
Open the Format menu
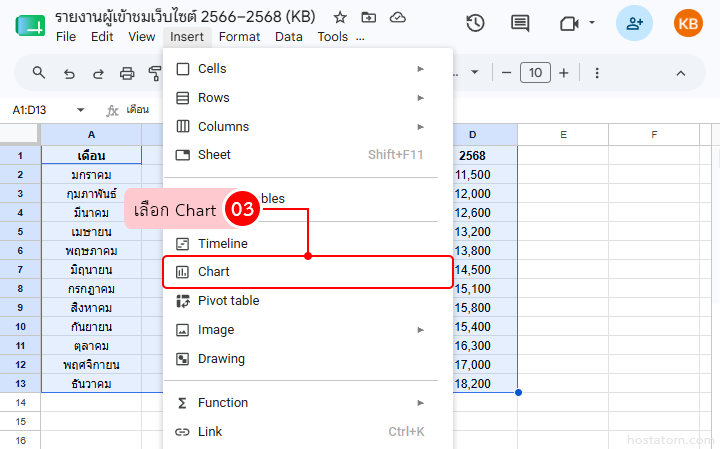tap(239, 37)
